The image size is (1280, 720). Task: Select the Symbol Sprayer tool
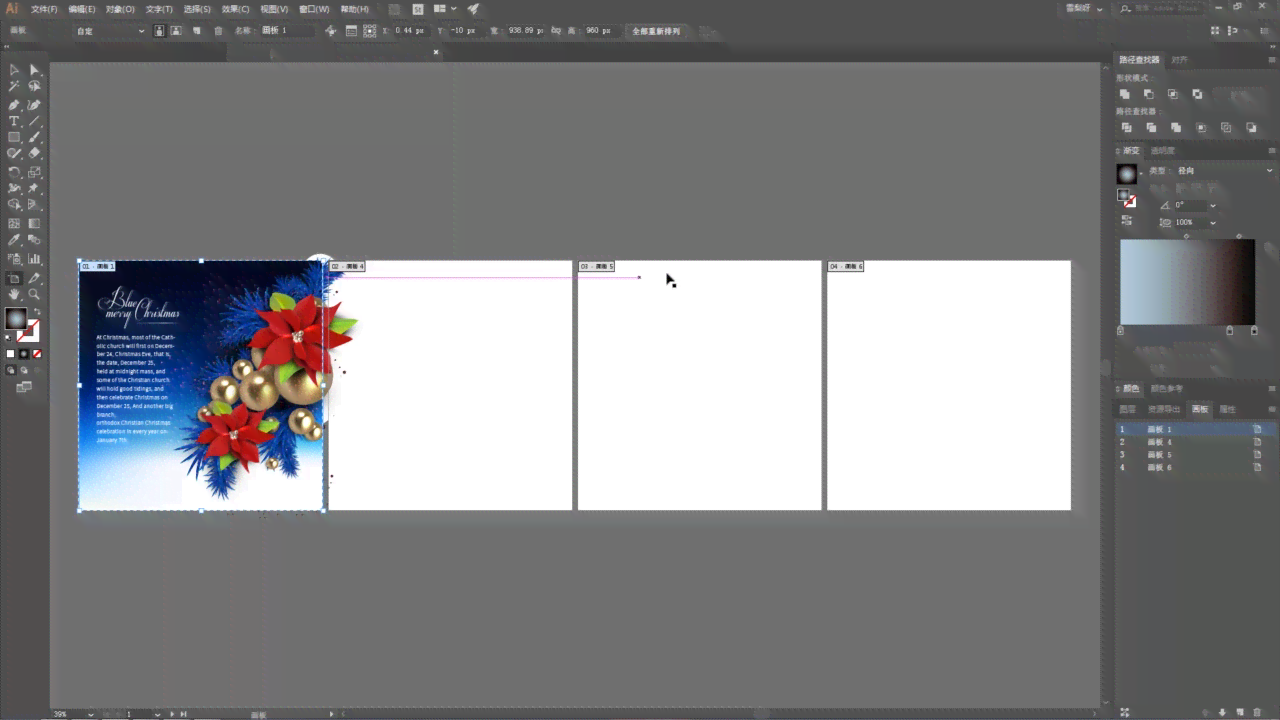click(x=14, y=258)
